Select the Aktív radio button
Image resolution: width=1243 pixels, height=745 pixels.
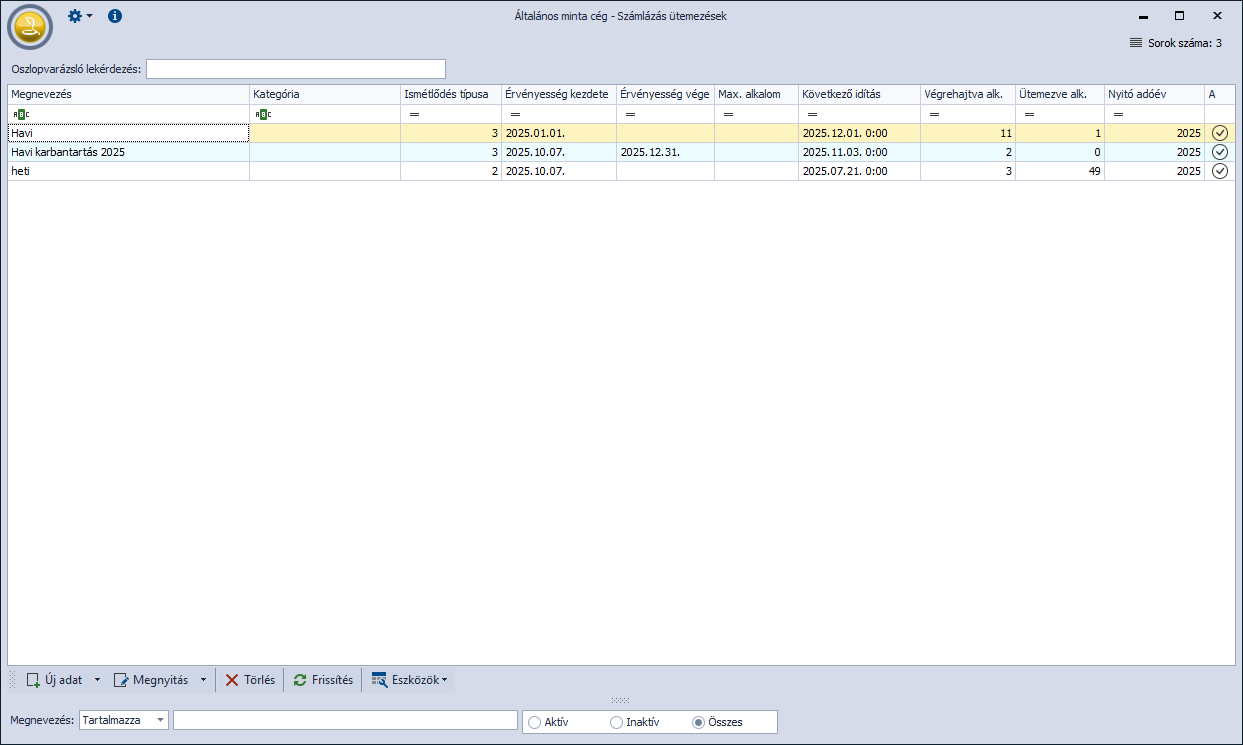[x=534, y=722]
